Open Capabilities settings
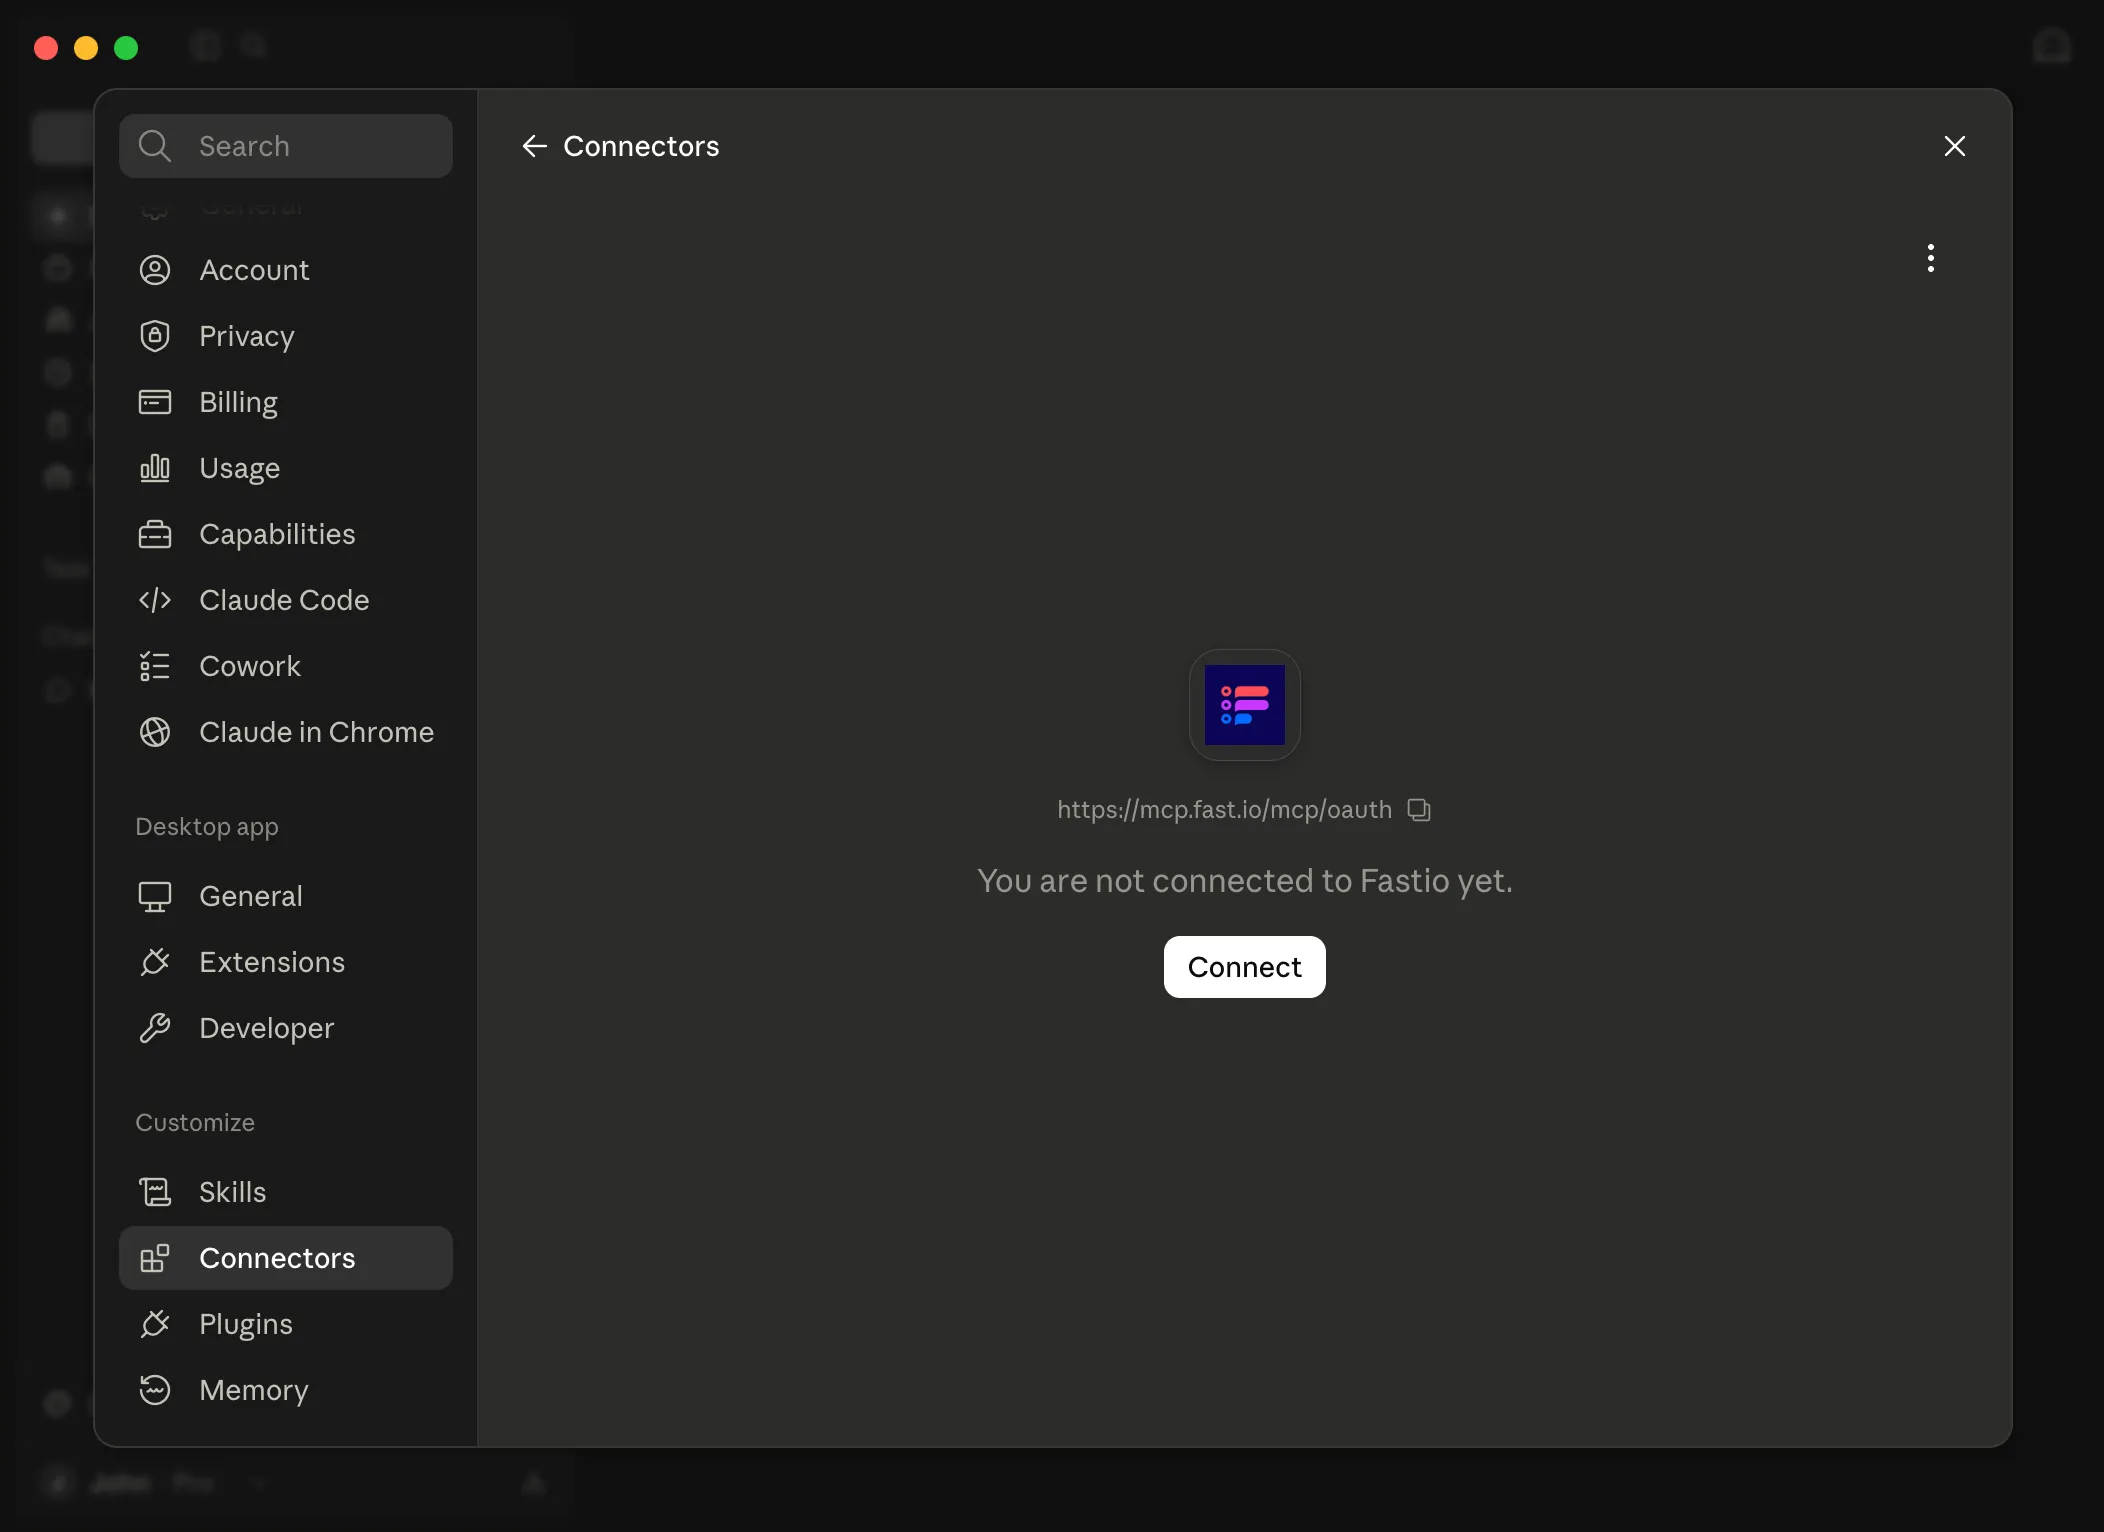Image resolution: width=2104 pixels, height=1532 pixels. coord(286,534)
